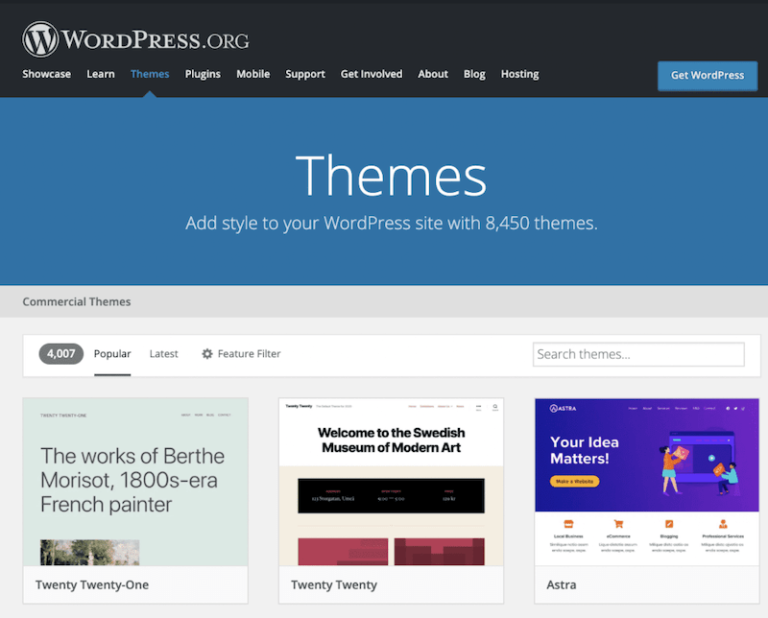The image size is (768, 618).
Task: Click the Professional Services icon in Astra preview
Action: point(723,524)
